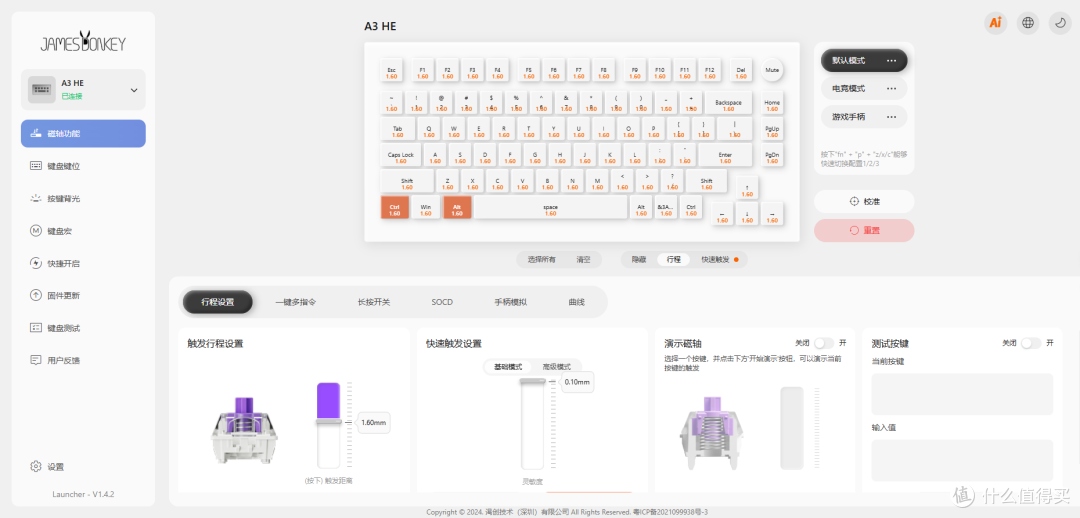Click the rapid trigger sensitivity slider handle
The image size is (1080, 518).
click(x=533, y=380)
